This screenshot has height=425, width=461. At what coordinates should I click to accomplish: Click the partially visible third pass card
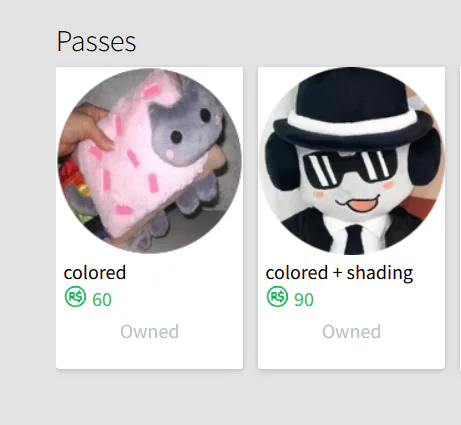coord(460,218)
